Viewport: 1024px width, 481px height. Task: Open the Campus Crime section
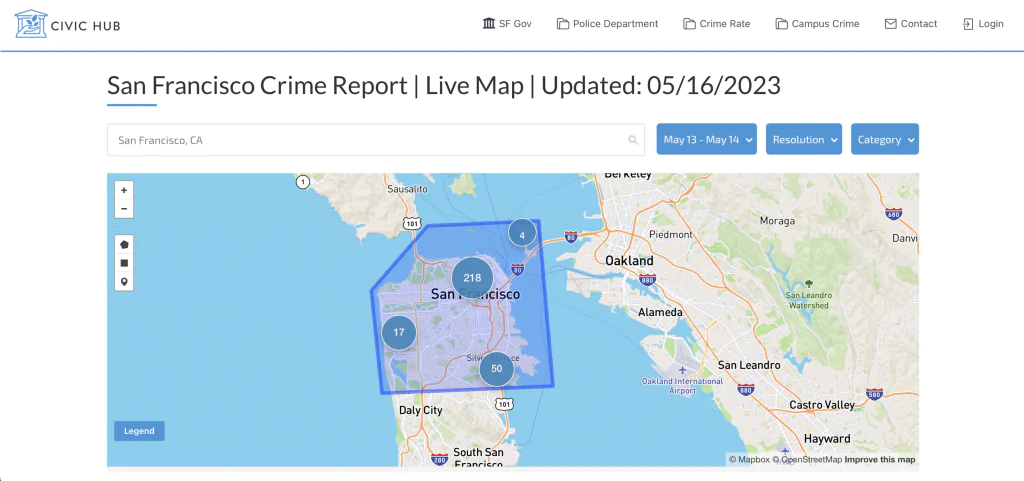[817, 24]
